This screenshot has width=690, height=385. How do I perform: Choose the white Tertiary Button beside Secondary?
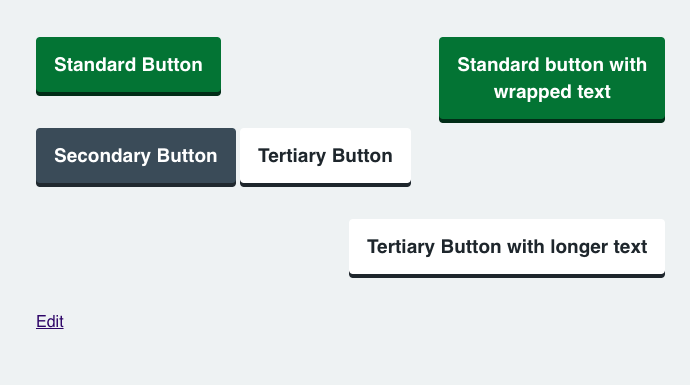[x=325, y=157]
